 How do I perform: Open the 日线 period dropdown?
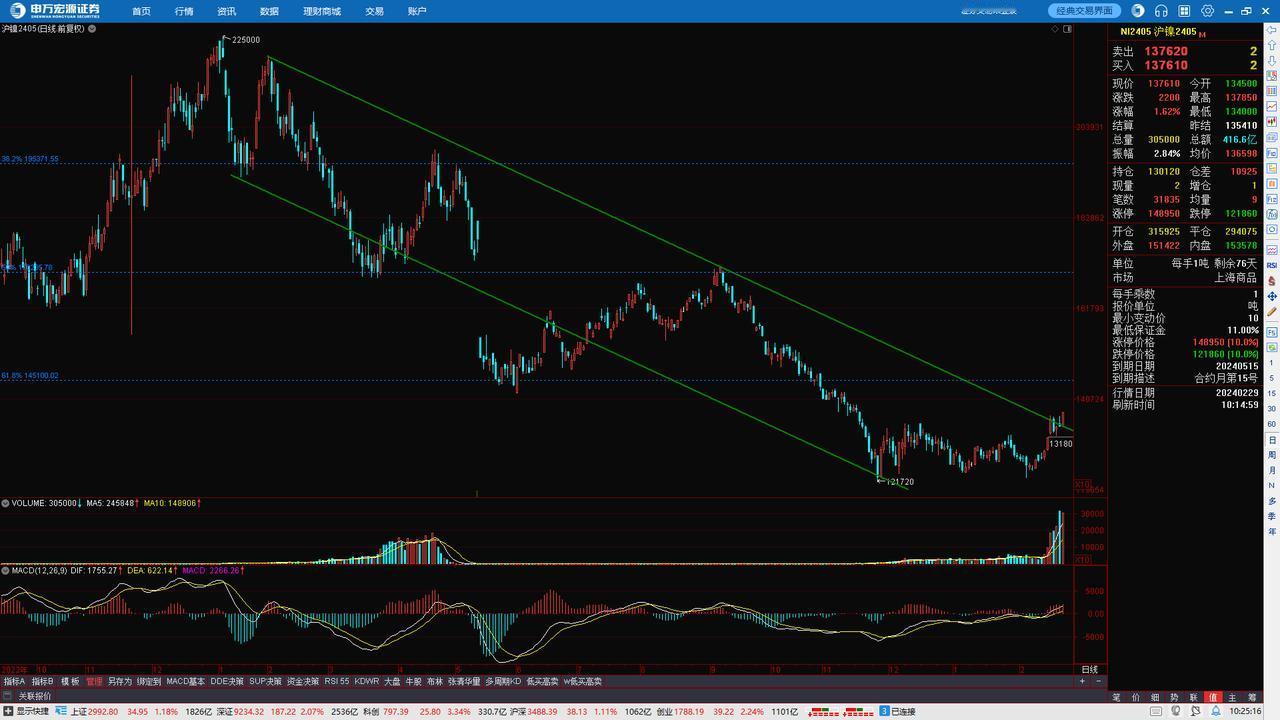pos(1090,670)
